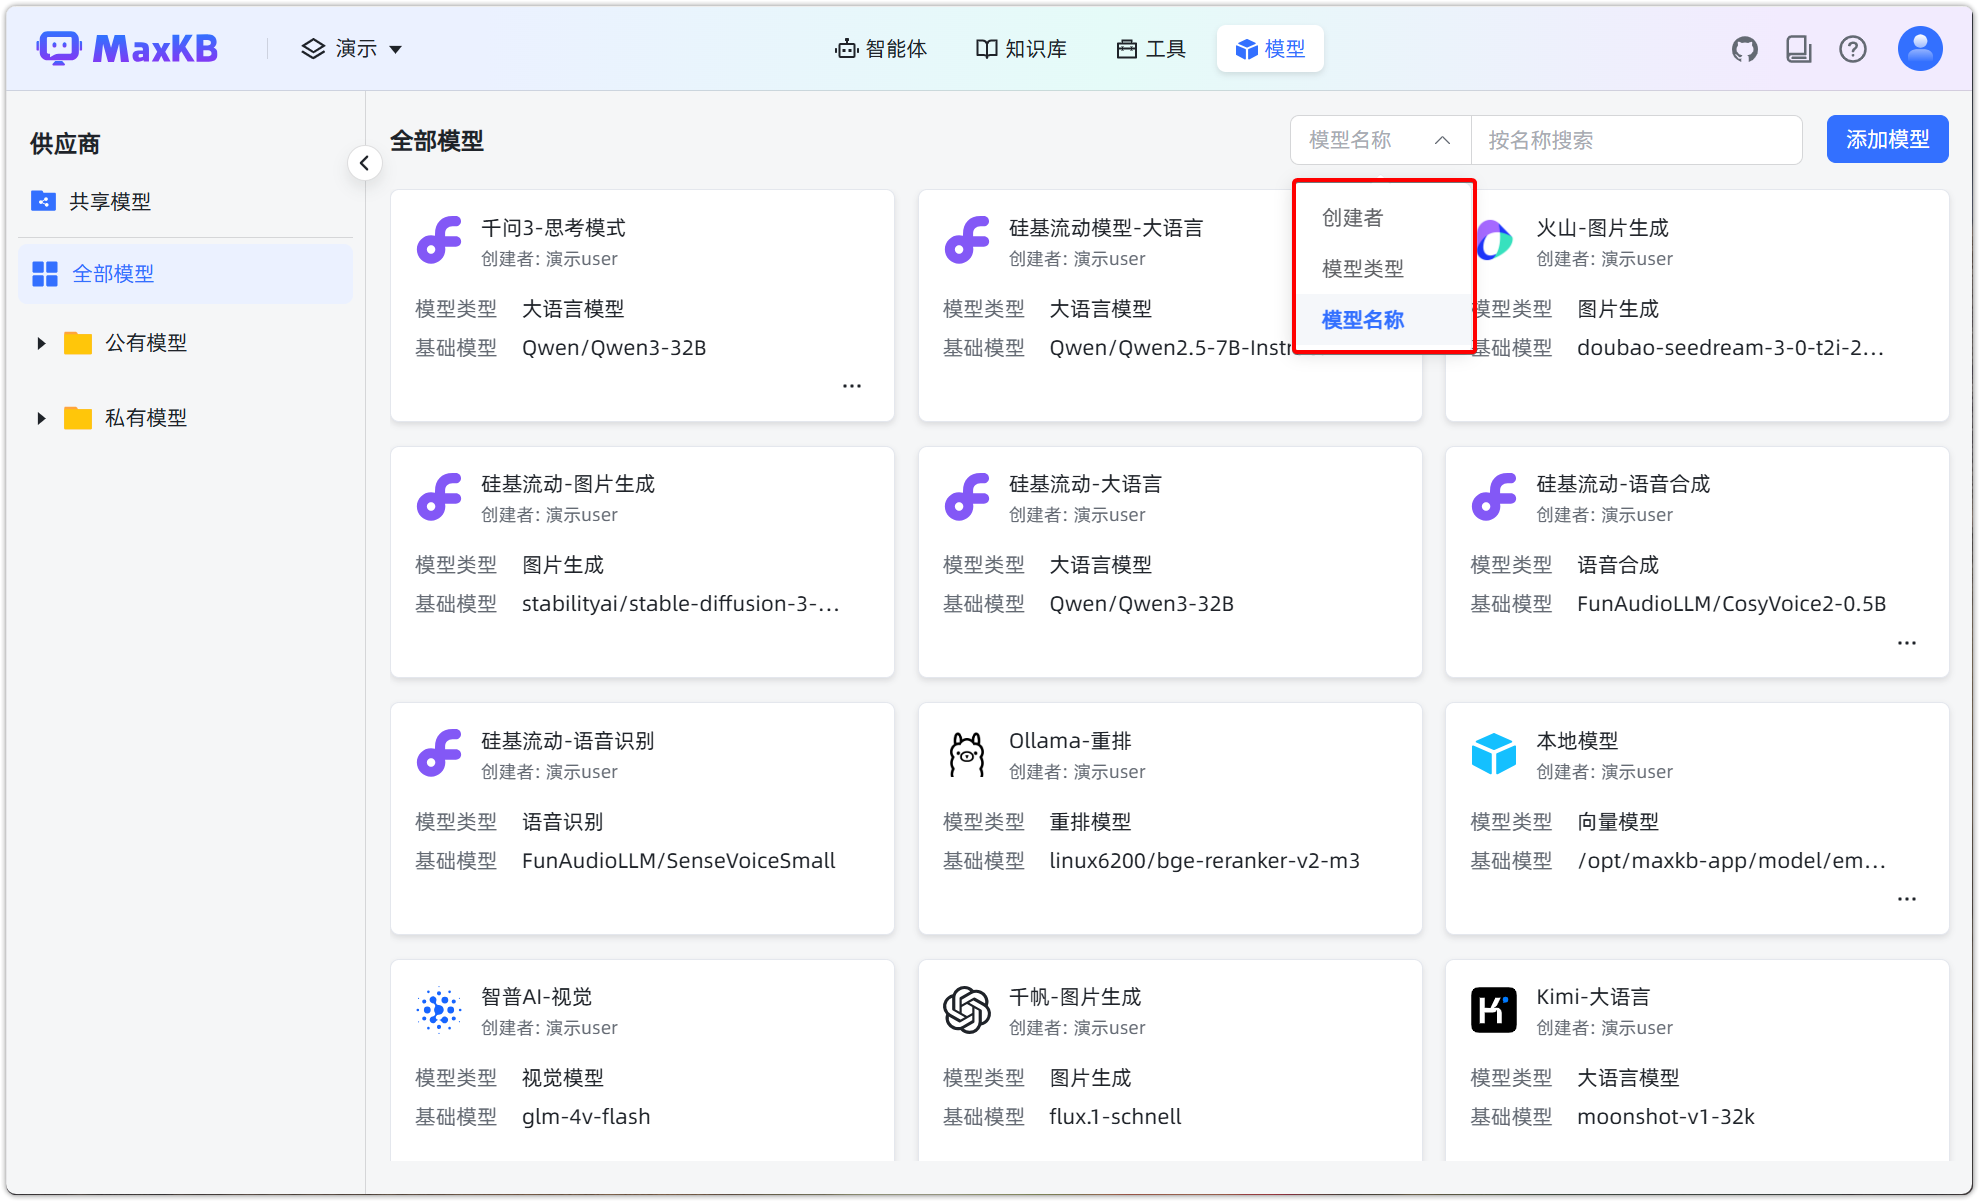This screenshot has width=1979, height=1201.
Task: Expand the 私有模型 folder
Action: (x=41, y=418)
